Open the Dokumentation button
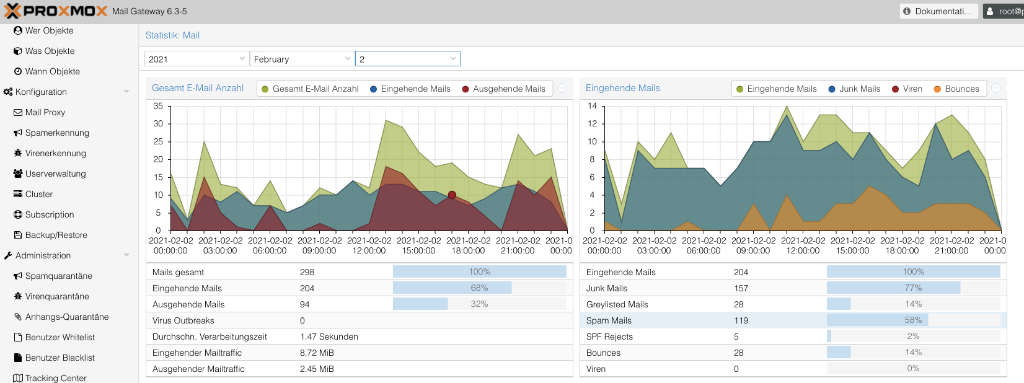Image resolution: width=1024 pixels, height=383 pixels. 938,11
